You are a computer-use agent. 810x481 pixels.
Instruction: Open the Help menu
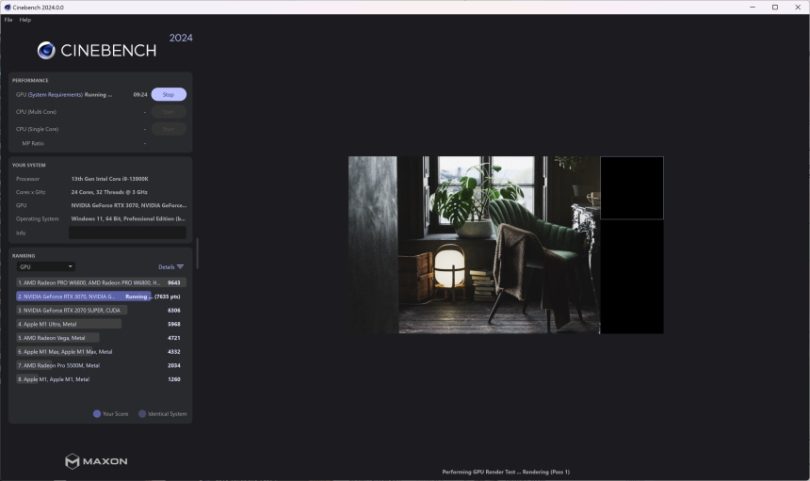tap(25, 20)
